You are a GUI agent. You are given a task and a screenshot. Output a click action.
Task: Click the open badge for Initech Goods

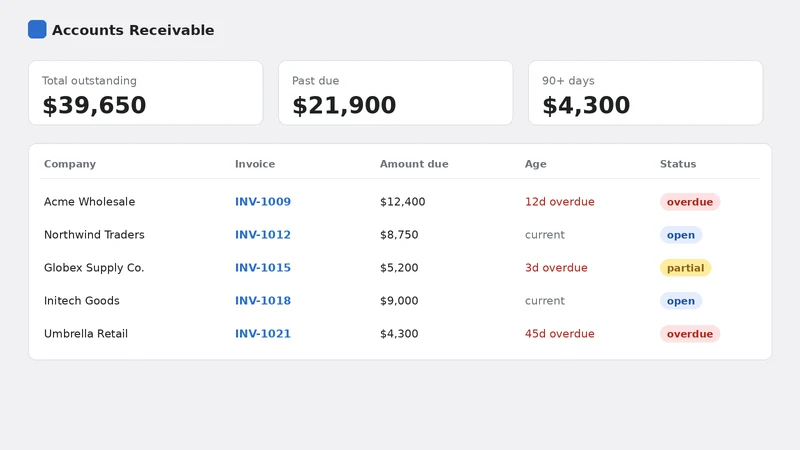[681, 301]
